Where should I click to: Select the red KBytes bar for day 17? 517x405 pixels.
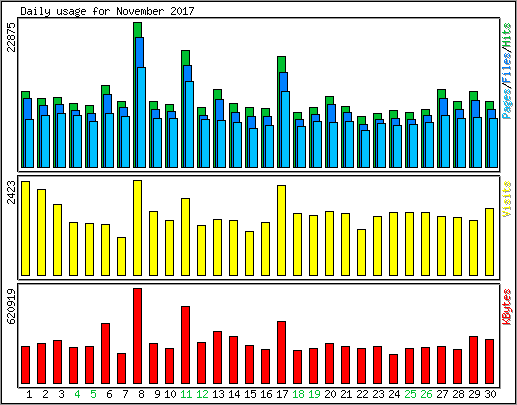click(282, 352)
